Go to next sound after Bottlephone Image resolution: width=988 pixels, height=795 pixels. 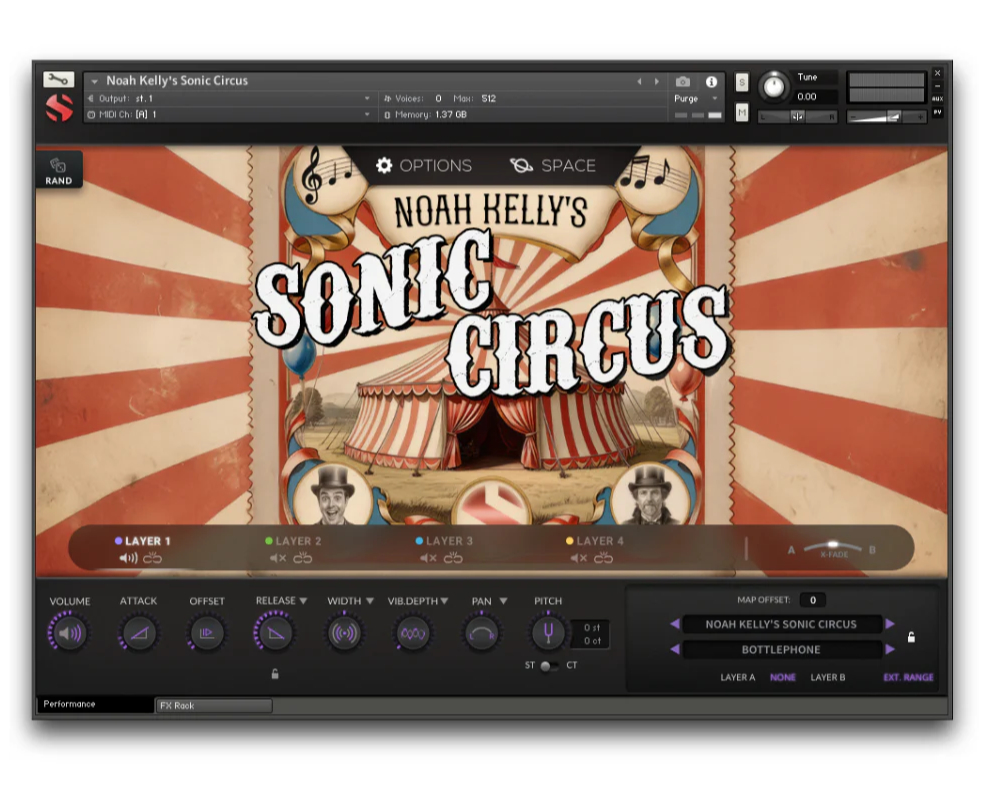point(889,649)
